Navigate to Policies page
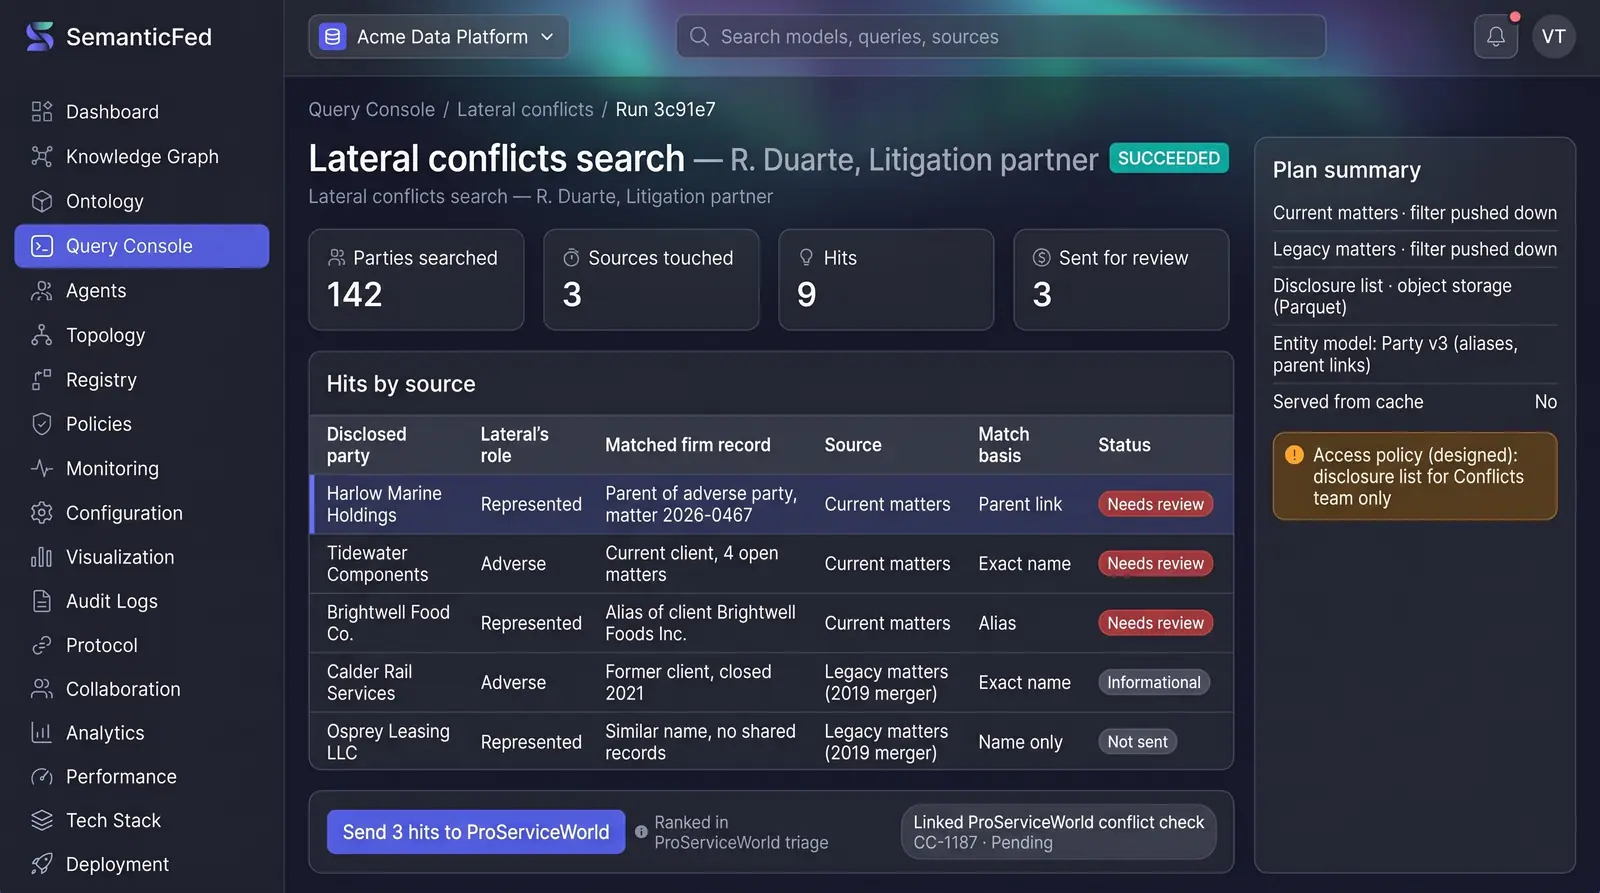This screenshot has width=1600, height=893. (142, 424)
